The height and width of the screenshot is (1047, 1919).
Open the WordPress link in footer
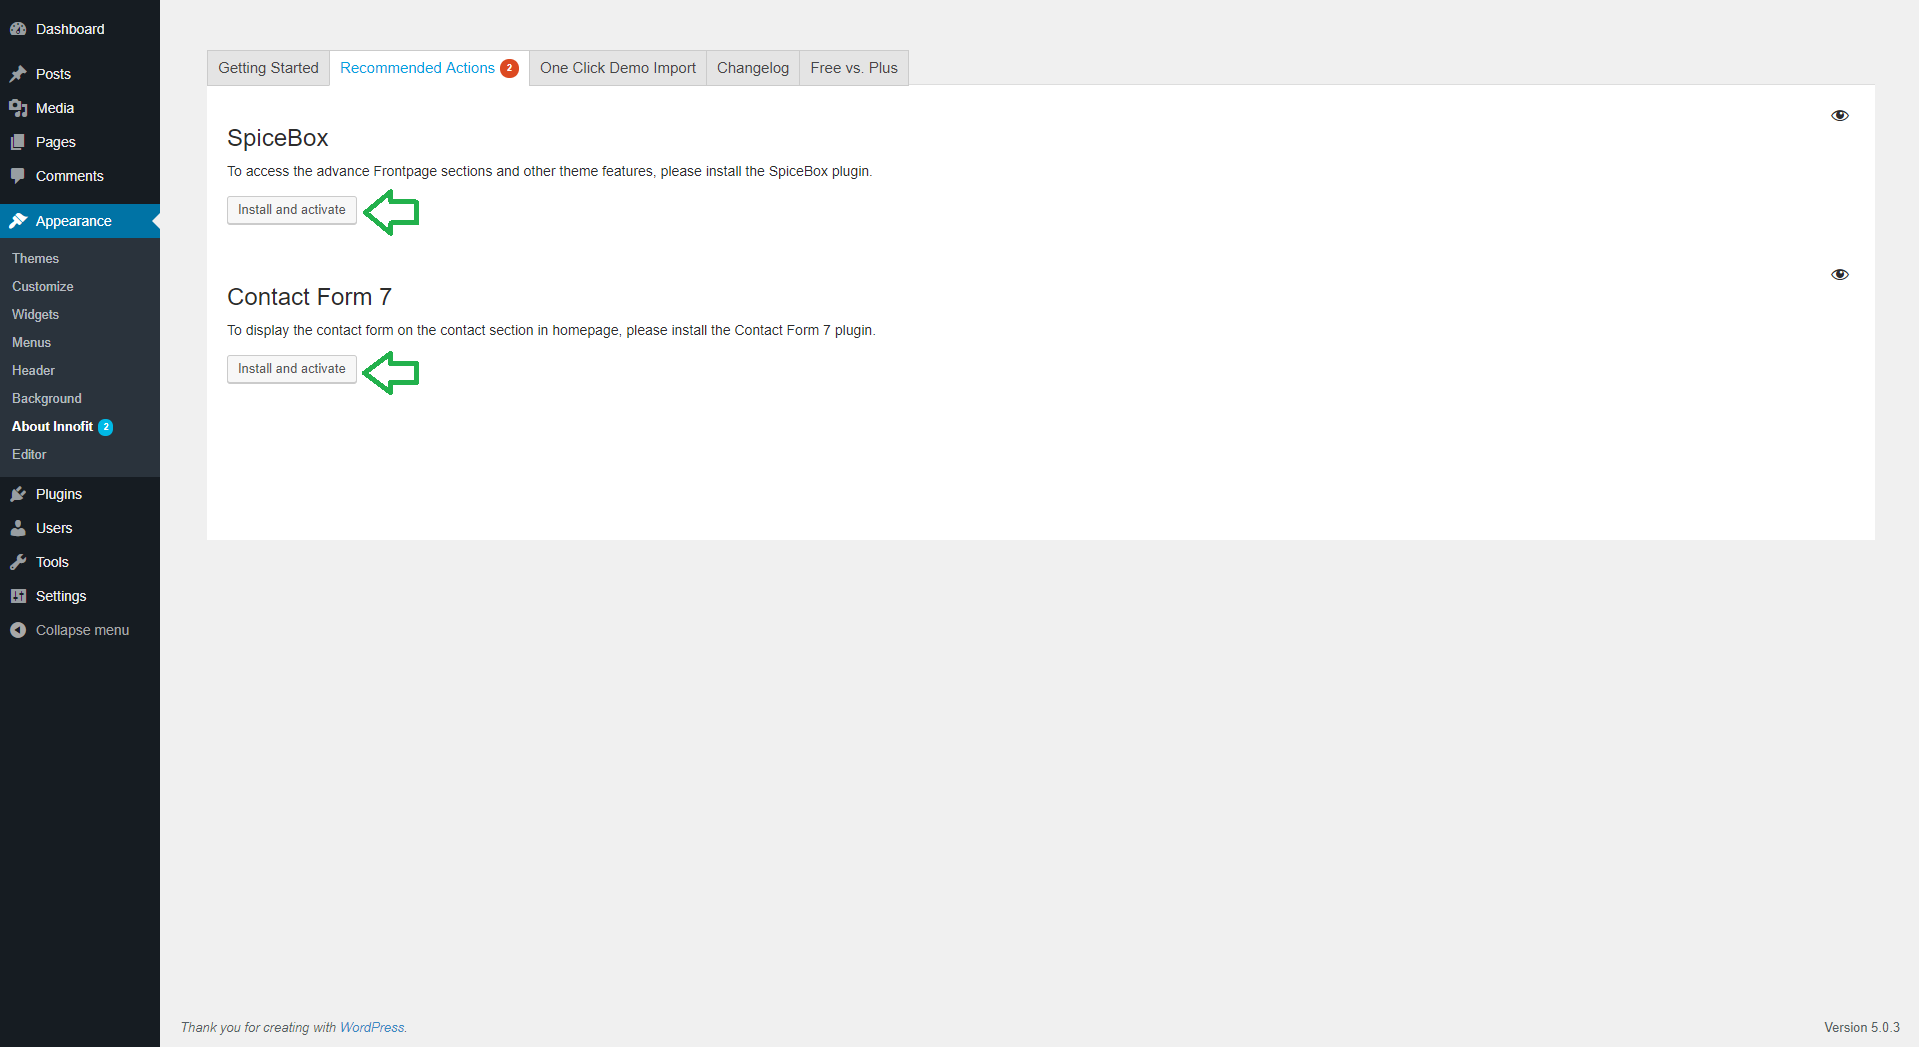pos(372,1027)
